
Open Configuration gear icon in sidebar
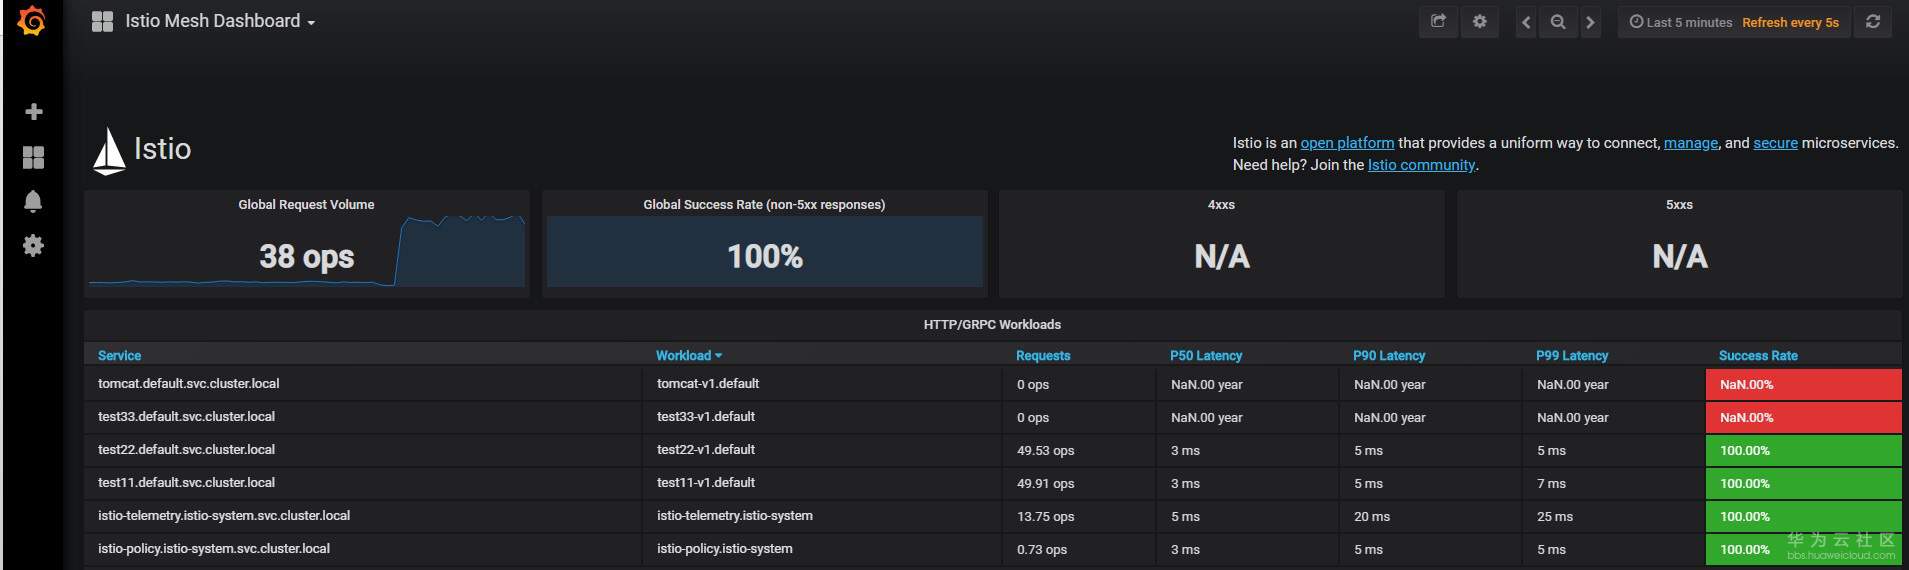point(33,246)
